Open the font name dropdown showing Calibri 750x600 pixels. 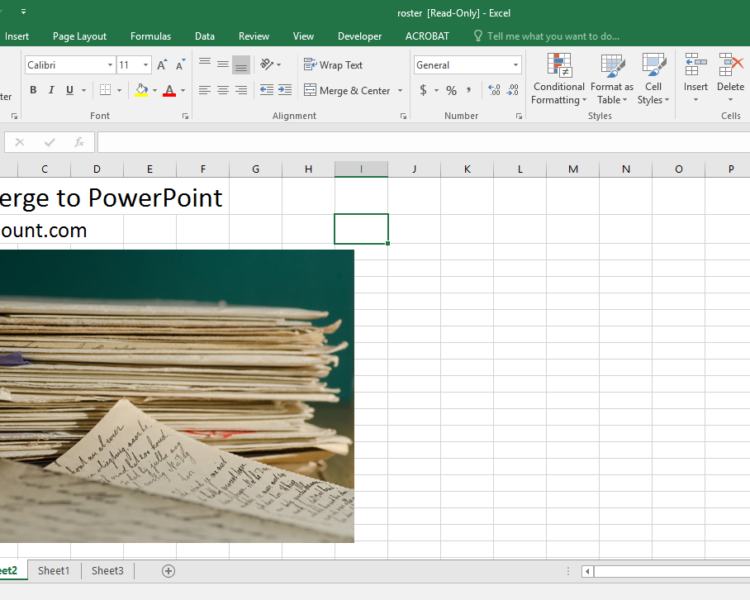pos(110,65)
